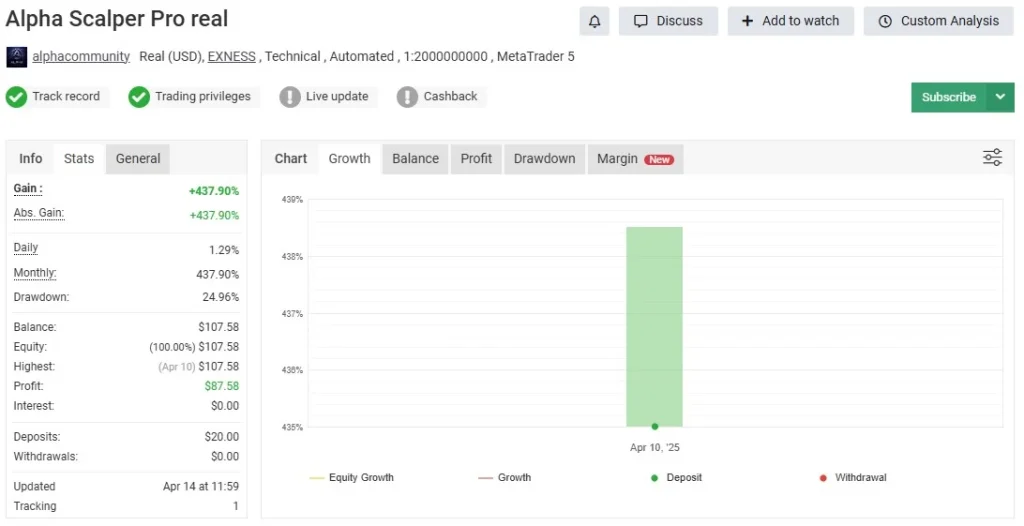The width and height of the screenshot is (1024, 526).
Task: Click the green Apr 10 growth bar
Action: (654, 327)
